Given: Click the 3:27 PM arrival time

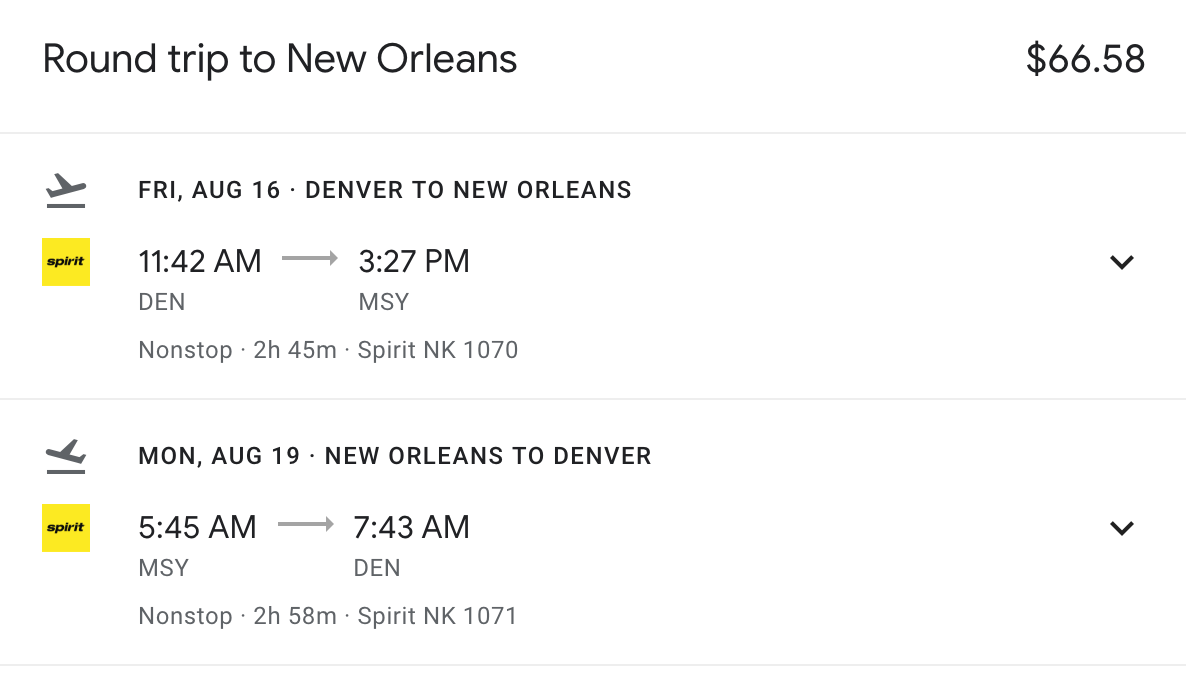Looking at the screenshot, I should coord(414,262).
